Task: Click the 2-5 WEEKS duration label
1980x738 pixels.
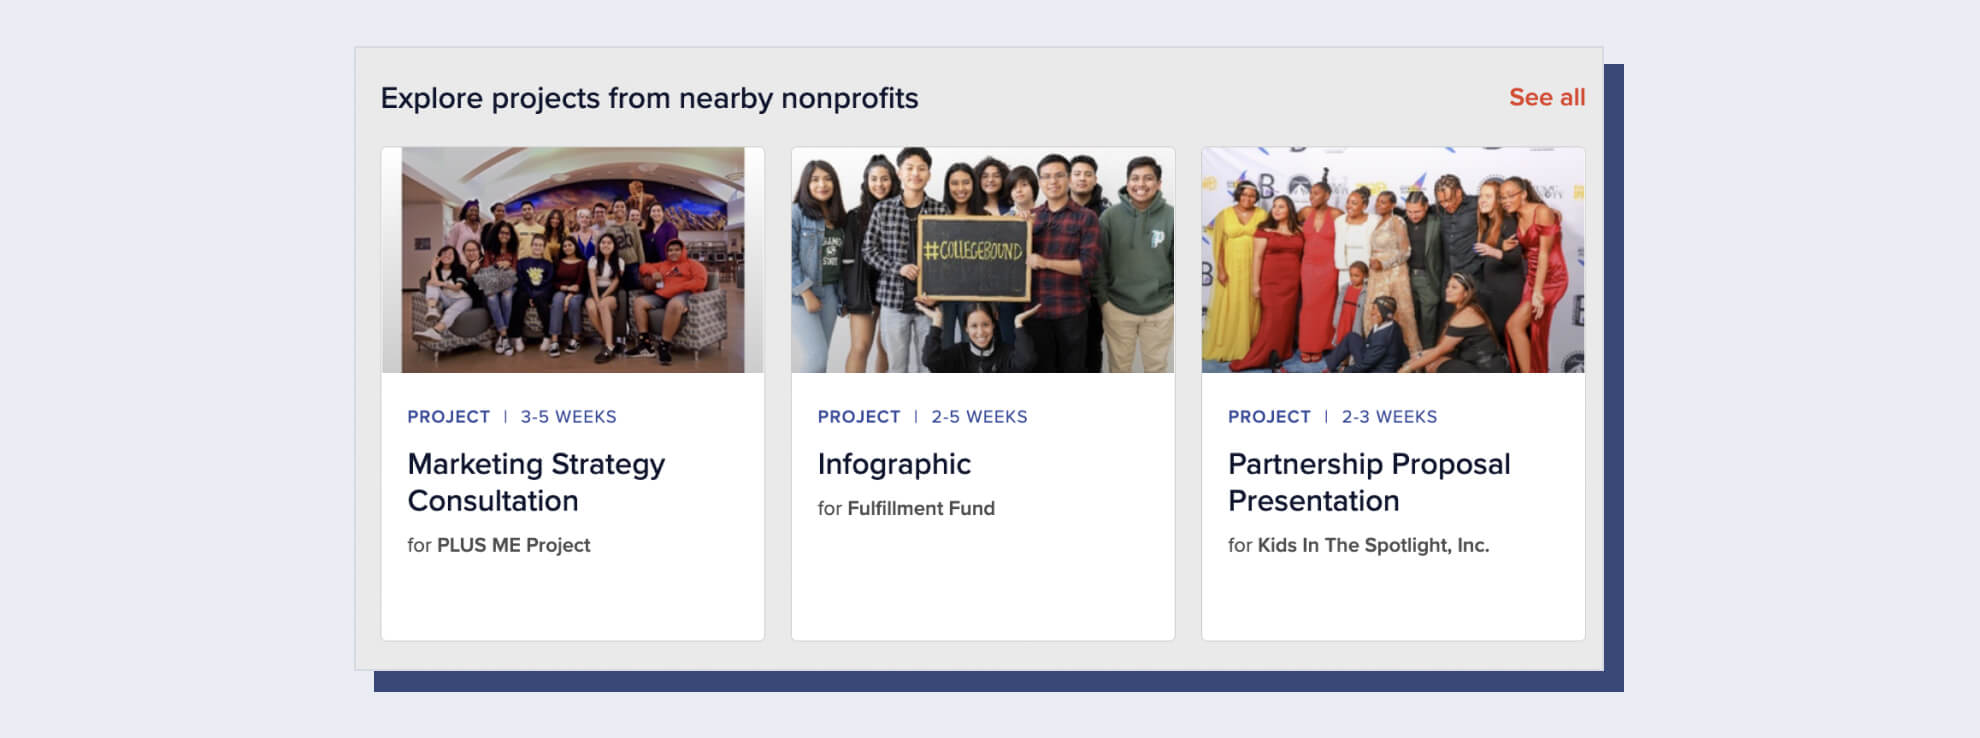Action: point(979,417)
